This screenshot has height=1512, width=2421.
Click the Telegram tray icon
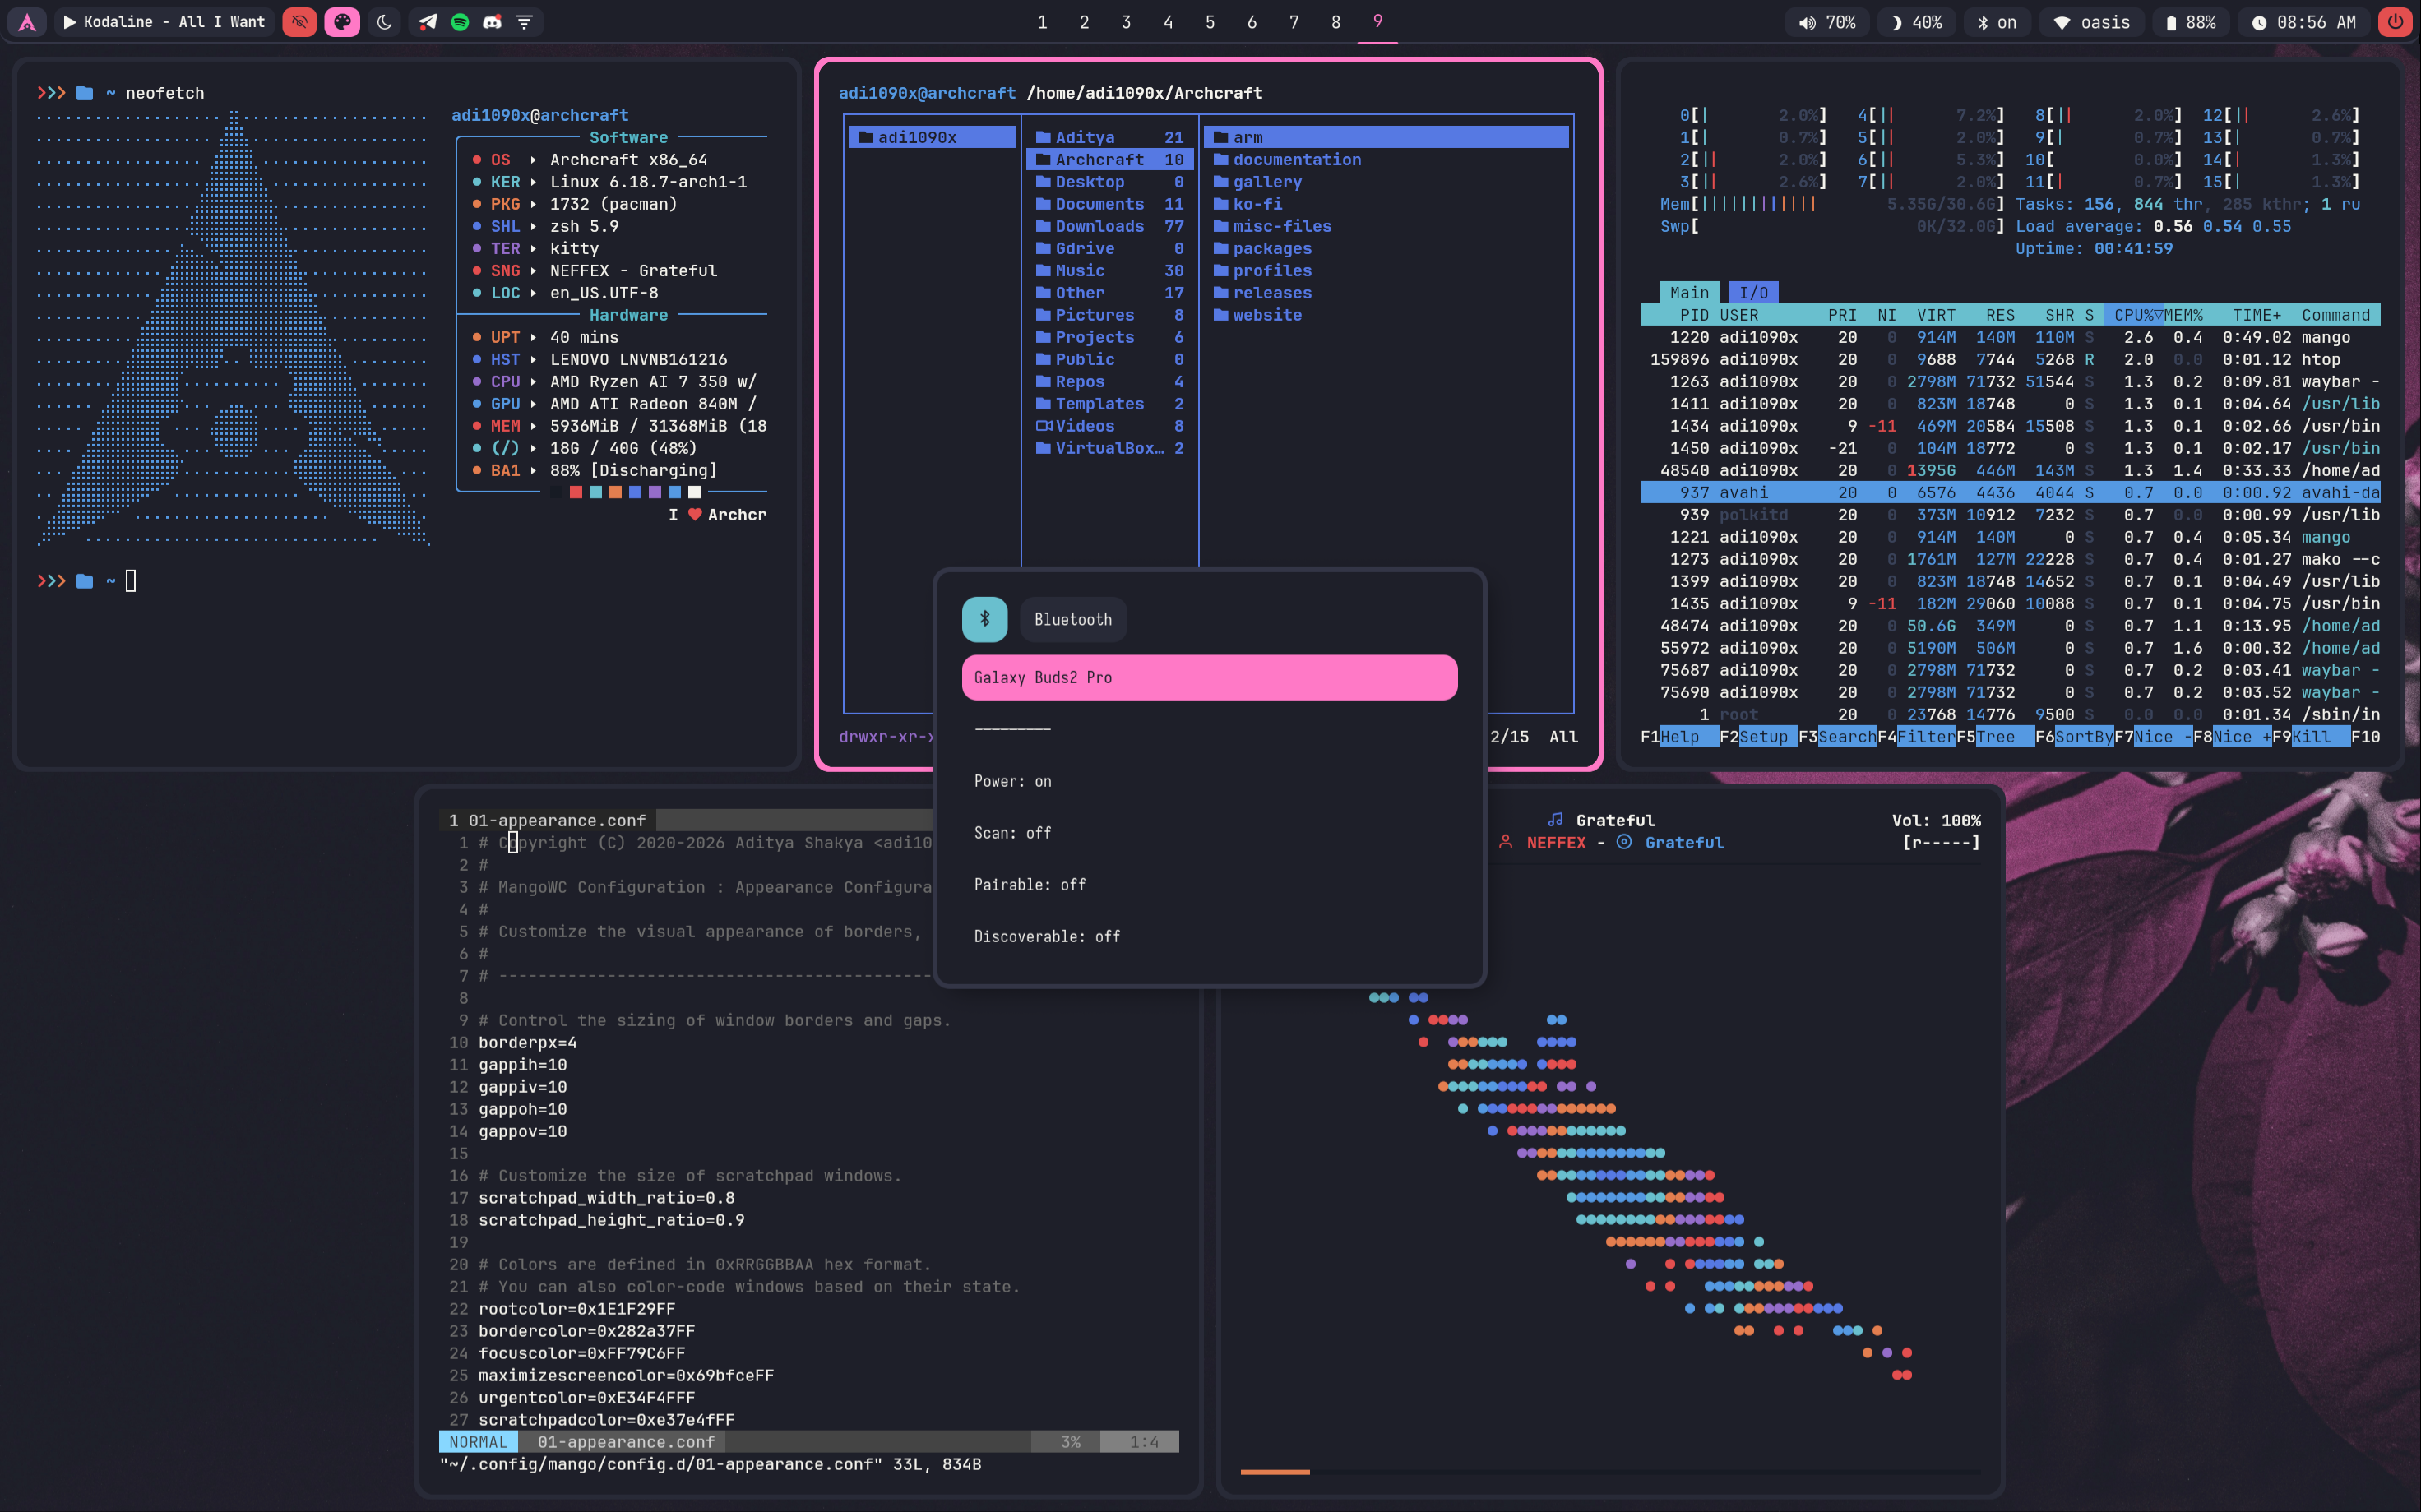tap(427, 22)
